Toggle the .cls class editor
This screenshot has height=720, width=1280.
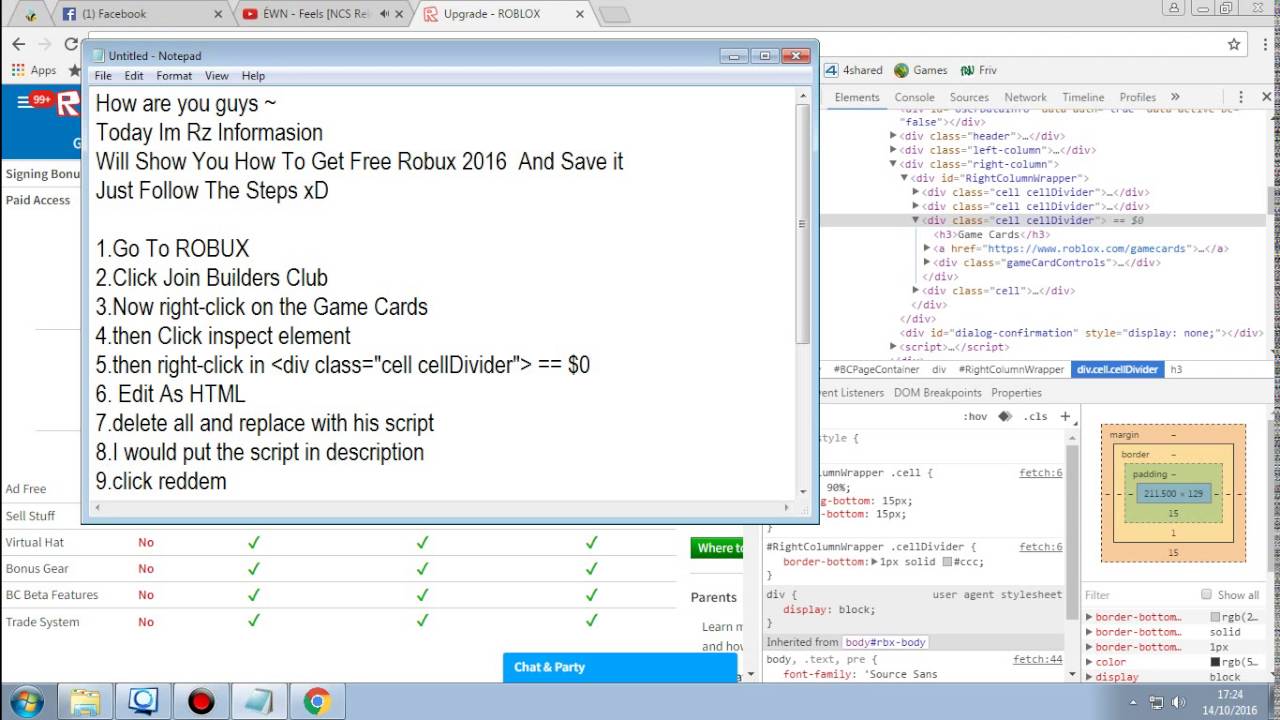(x=1036, y=416)
